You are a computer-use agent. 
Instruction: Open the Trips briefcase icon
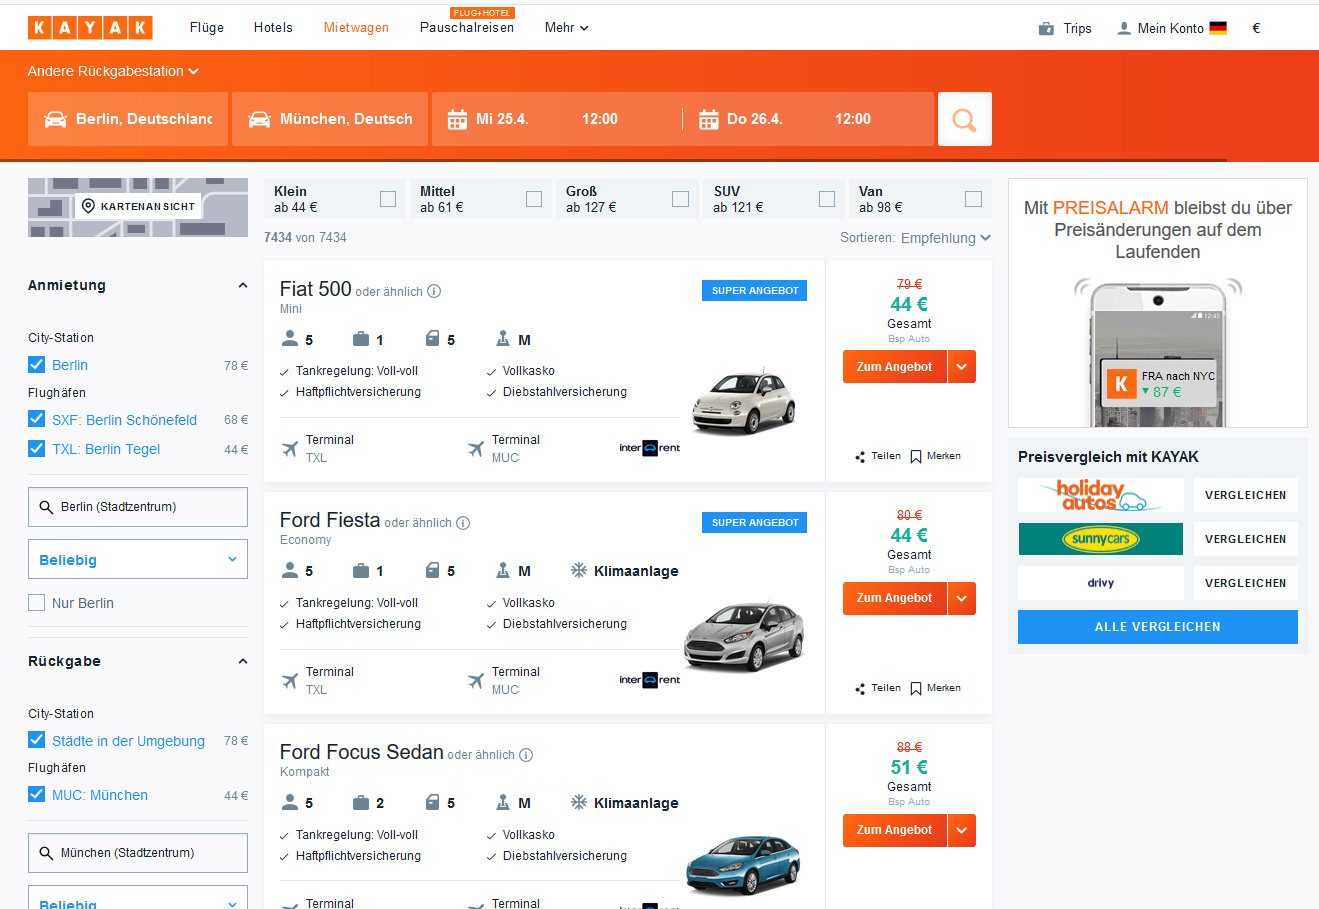pyautogui.click(x=1046, y=28)
